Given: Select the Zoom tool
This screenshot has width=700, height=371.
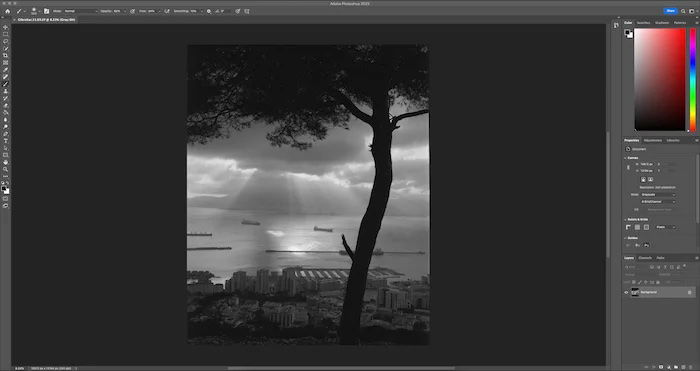Looking at the screenshot, I should [x=5, y=169].
